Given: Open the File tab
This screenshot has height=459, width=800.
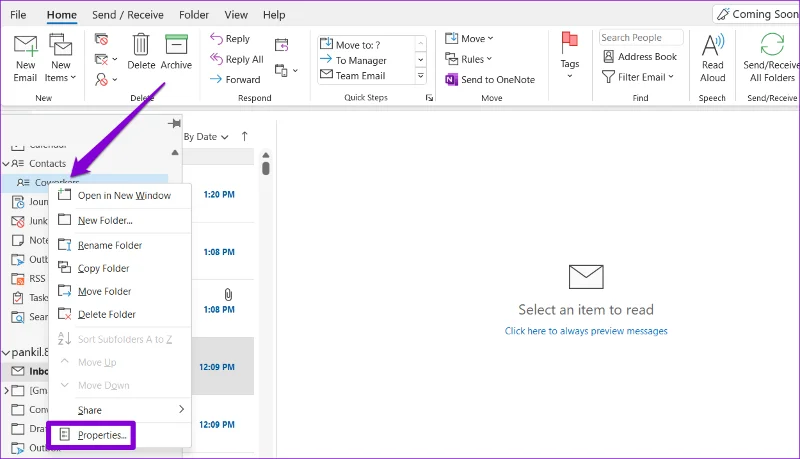Looking at the screenshot, I should [x=18, y=15].
